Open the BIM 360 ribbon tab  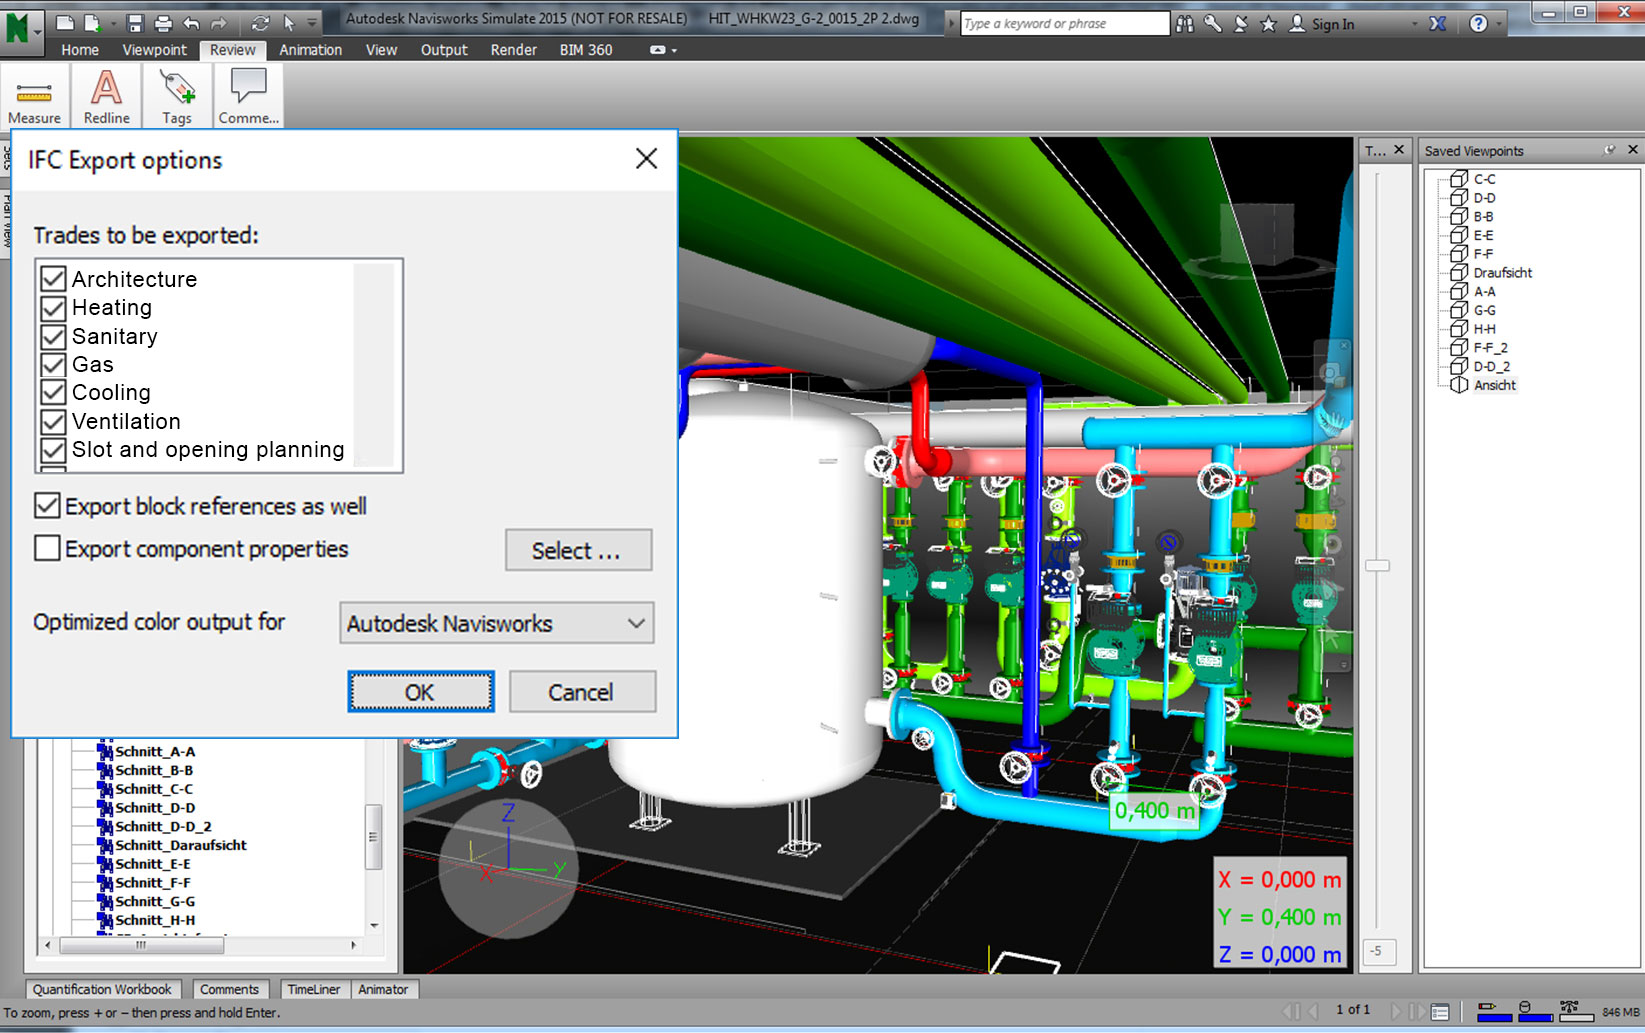586,50
